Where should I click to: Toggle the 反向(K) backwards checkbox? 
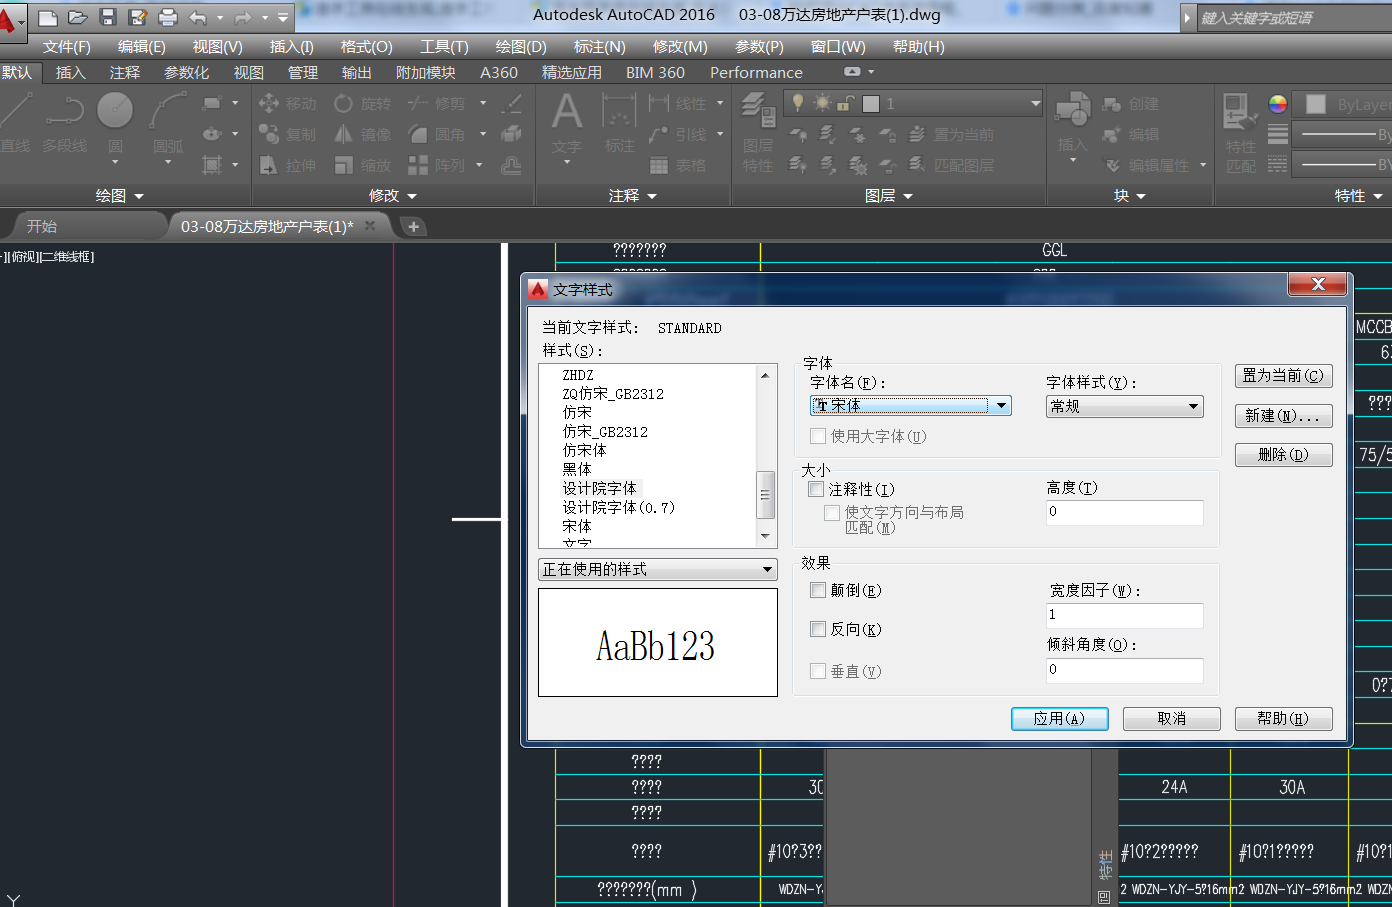tap(818, 629)
